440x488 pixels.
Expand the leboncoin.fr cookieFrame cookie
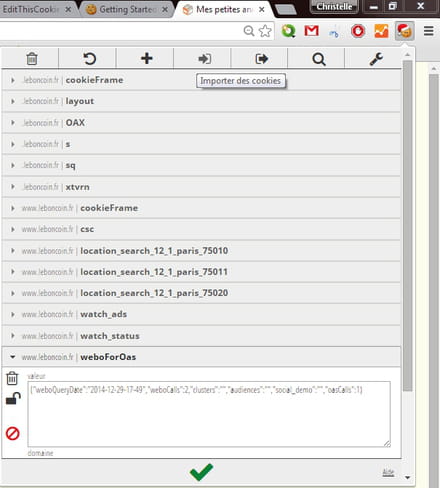pos(201,80)
